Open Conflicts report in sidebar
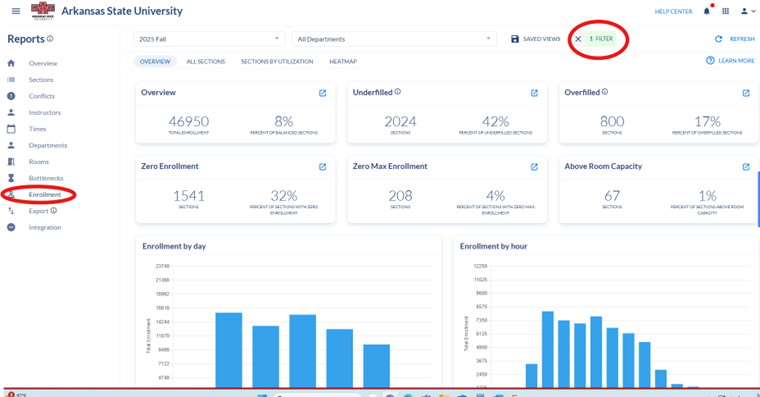This screenshot has width=760, height=397. click(42, 96)
